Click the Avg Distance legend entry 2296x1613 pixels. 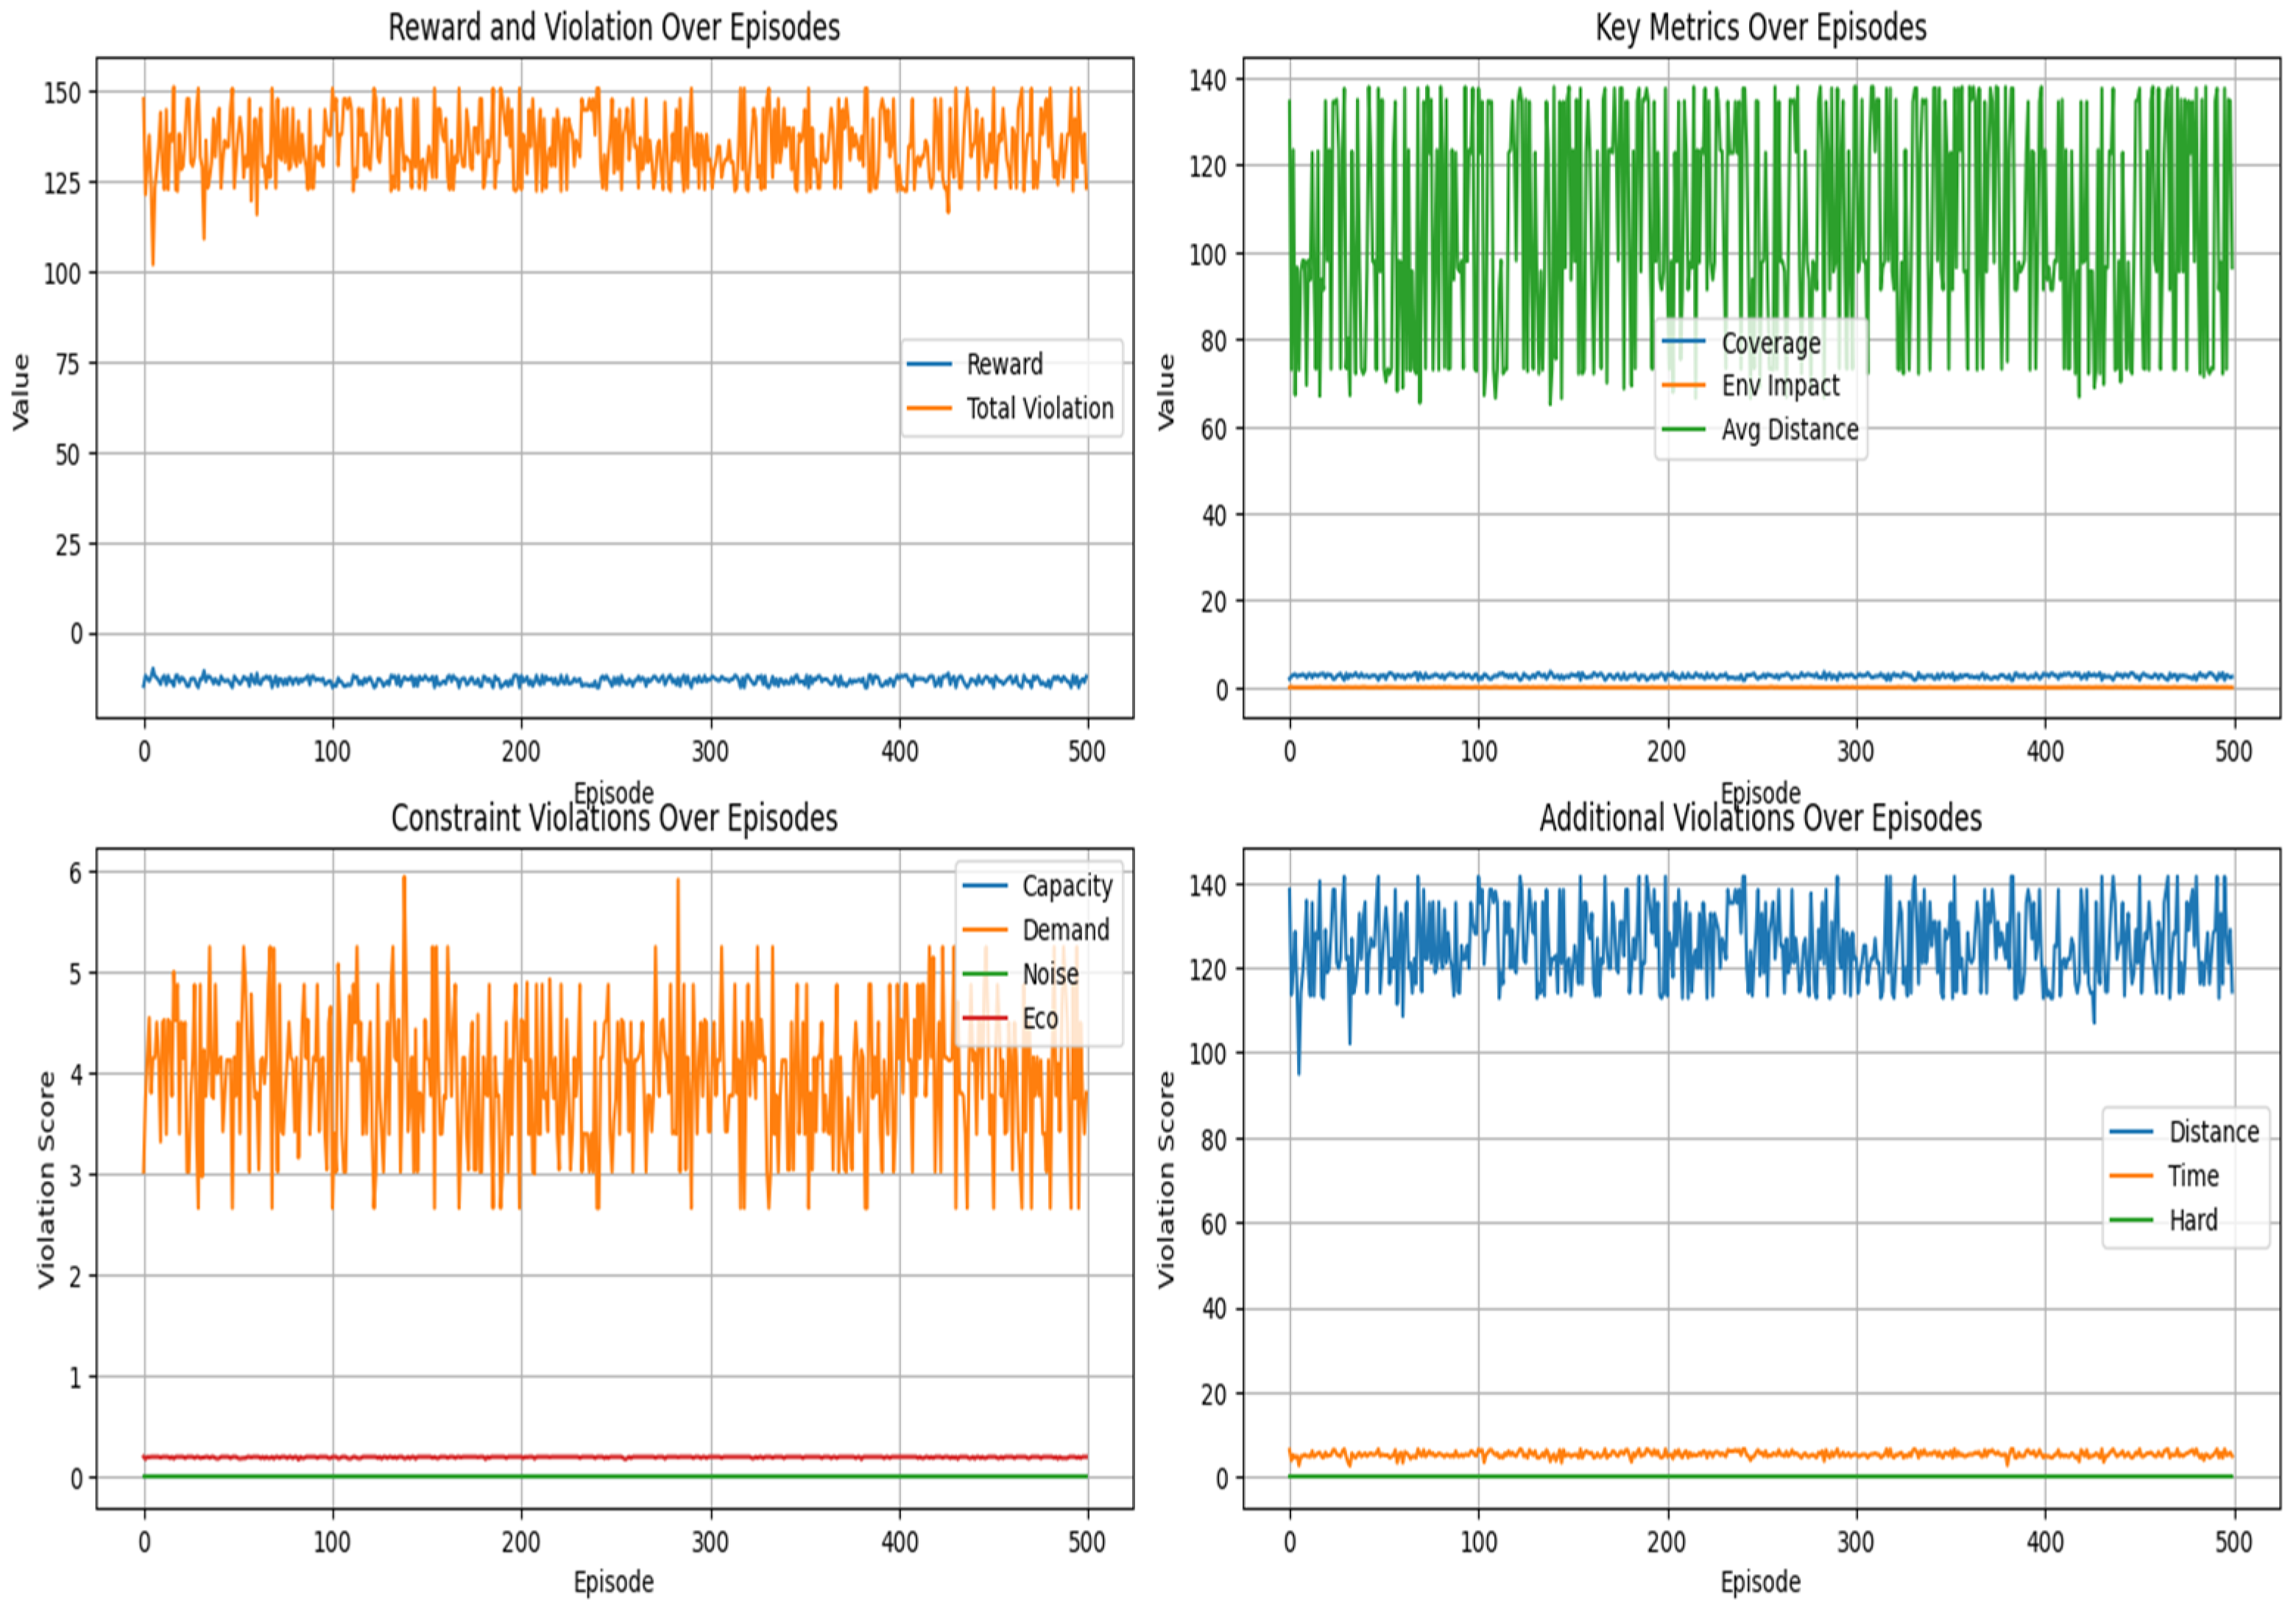click(1789, 429)
